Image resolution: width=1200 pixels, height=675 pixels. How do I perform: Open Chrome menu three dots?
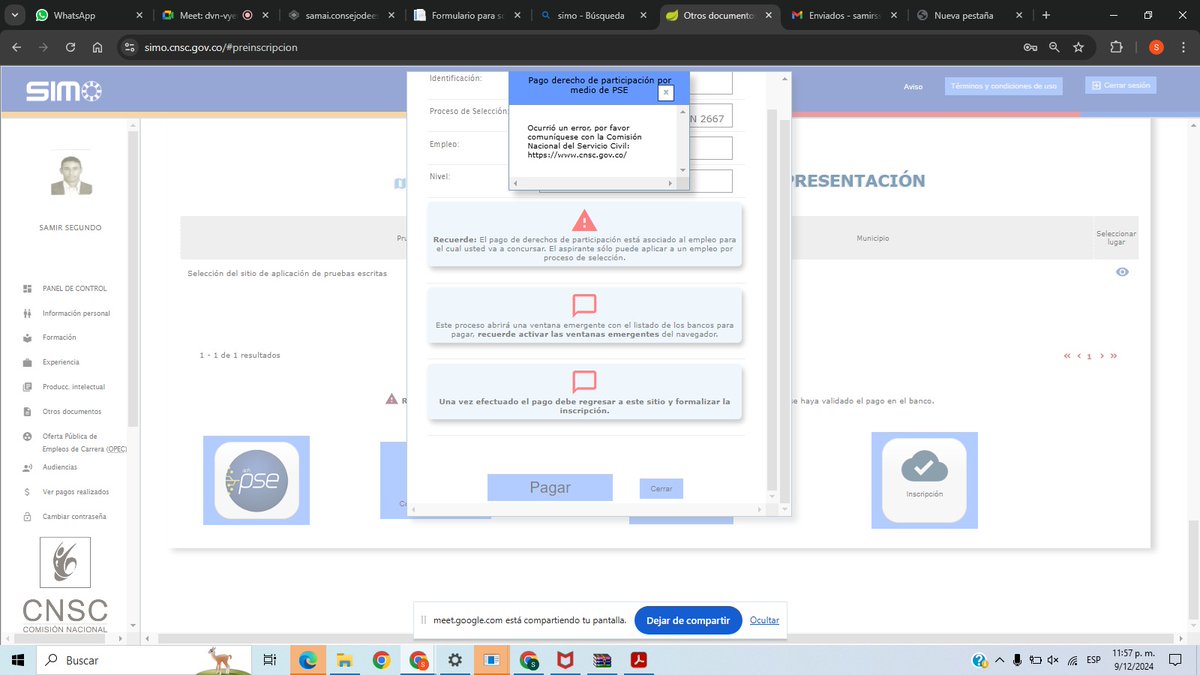(x=1183, y=47)
